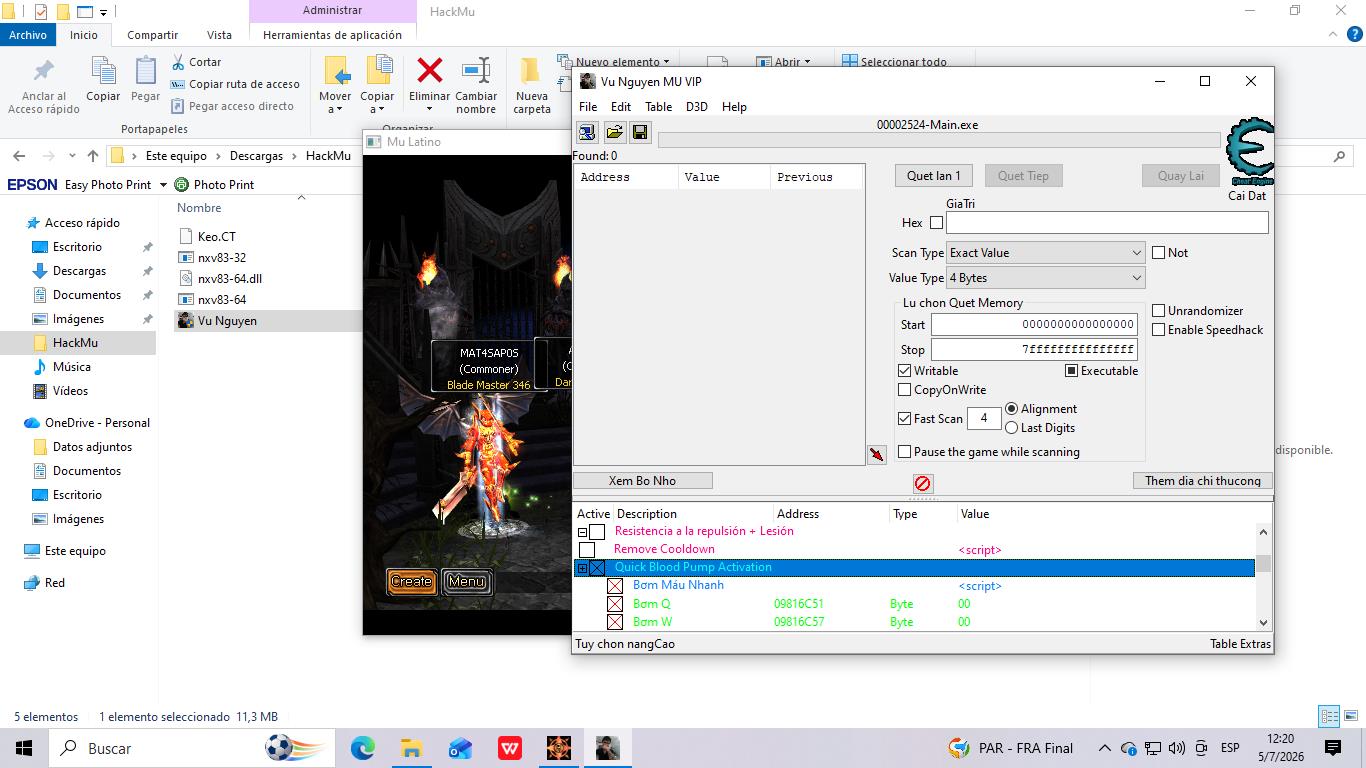Open the notification center icon
Viewport: 1366px width, 768px height.
(1333, 748)
